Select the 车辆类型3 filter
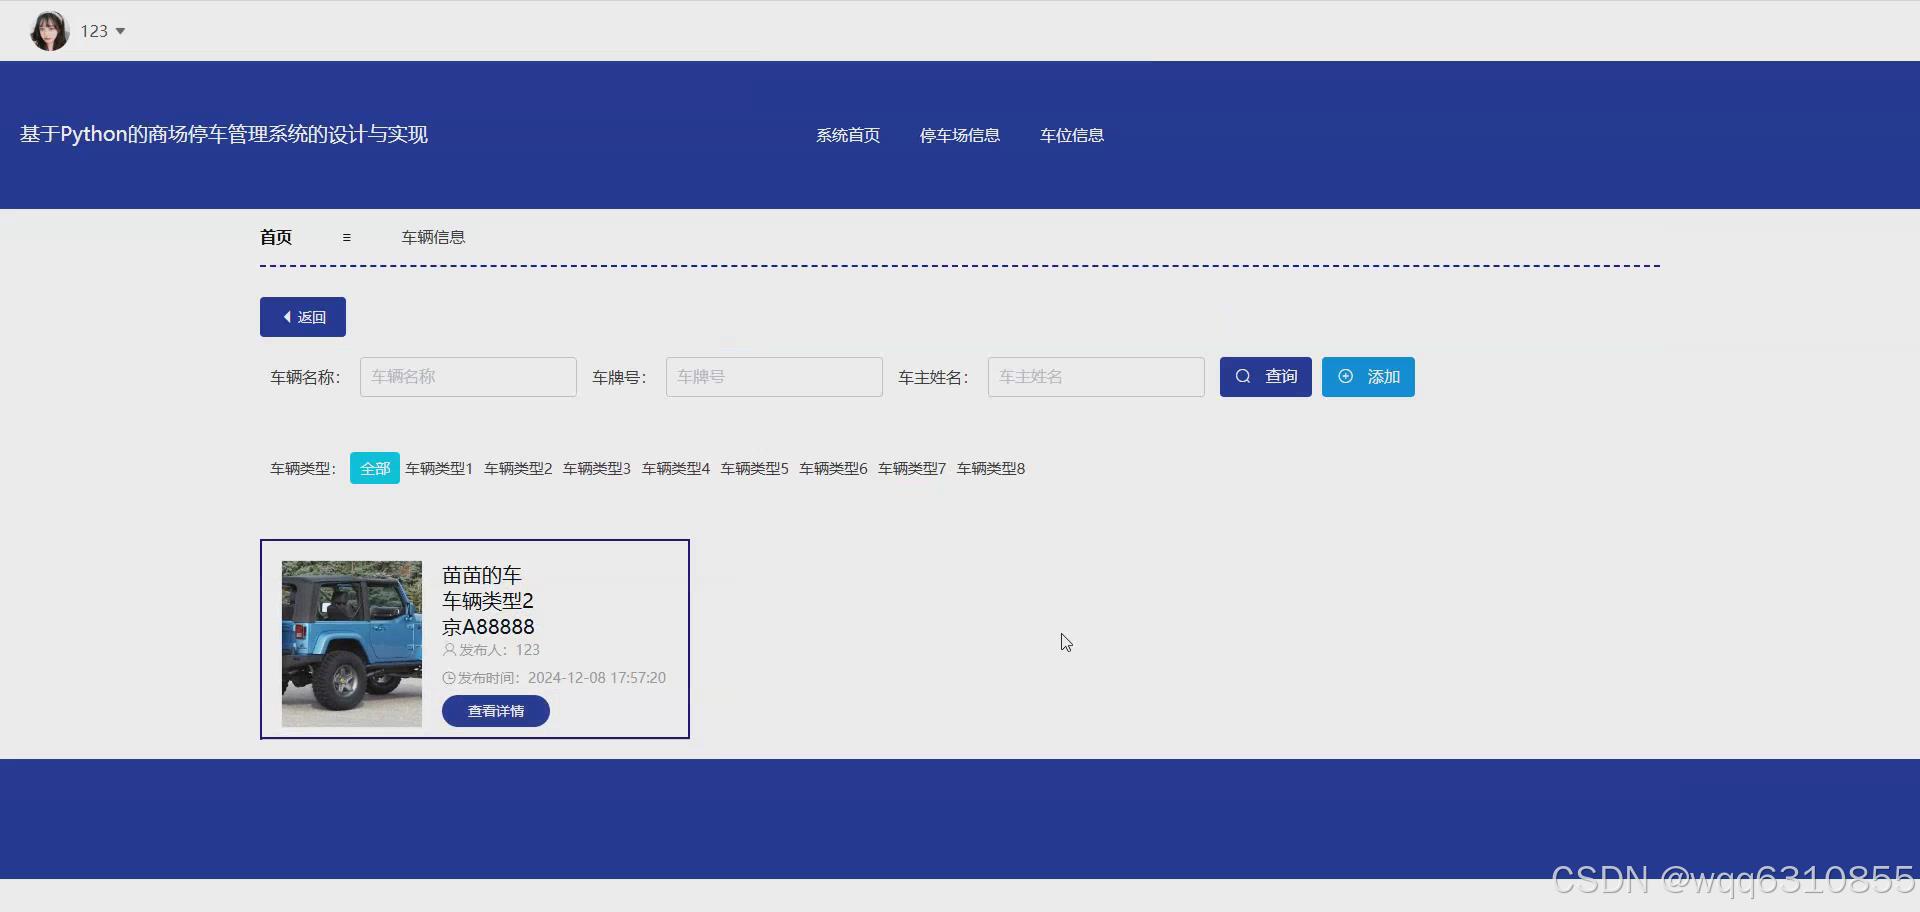 595,468
